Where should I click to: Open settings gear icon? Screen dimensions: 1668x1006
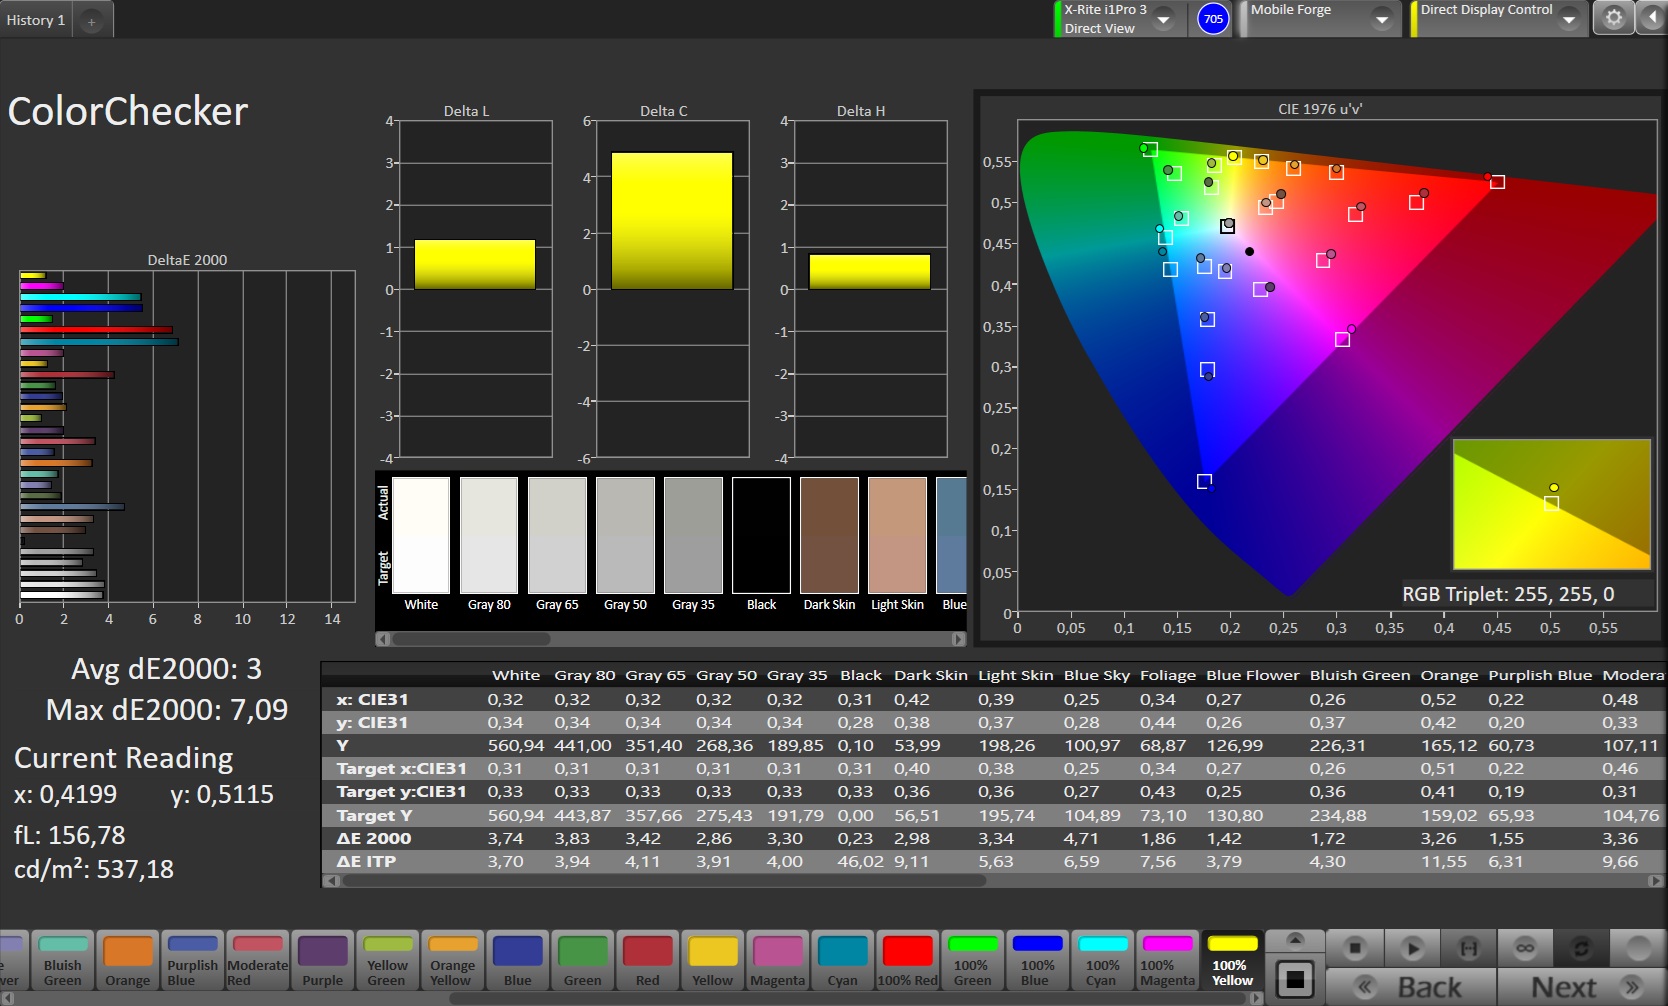pyautogui.click(x=1613, y=18)
